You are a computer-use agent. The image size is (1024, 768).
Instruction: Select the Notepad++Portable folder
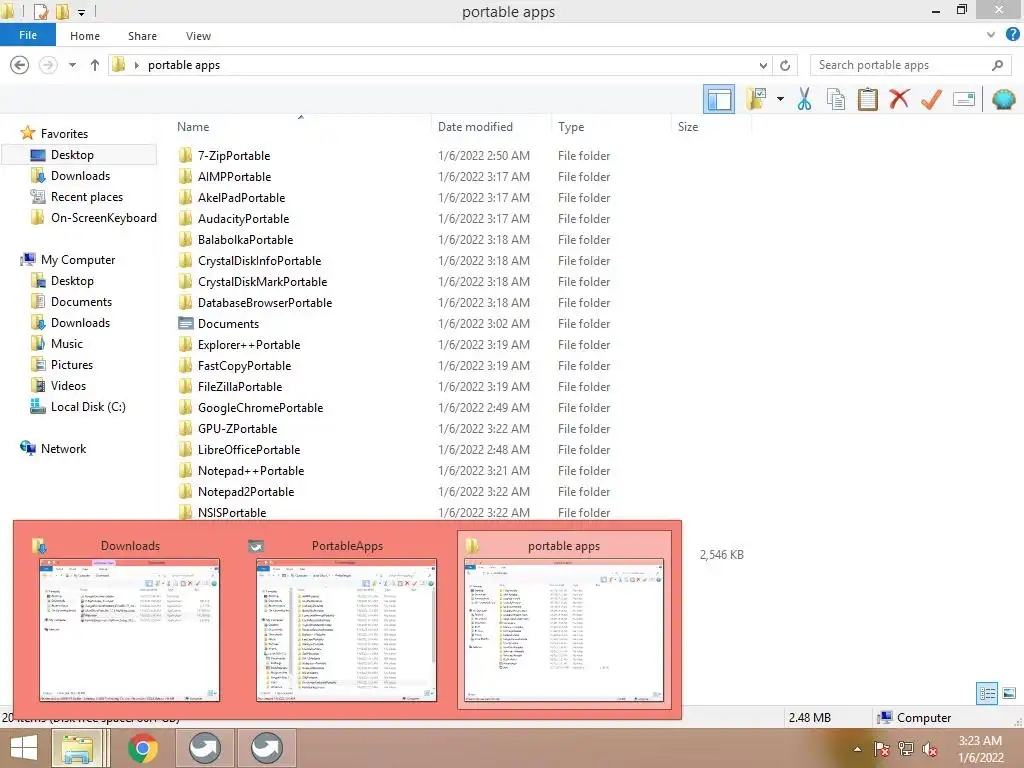[251, 470]
